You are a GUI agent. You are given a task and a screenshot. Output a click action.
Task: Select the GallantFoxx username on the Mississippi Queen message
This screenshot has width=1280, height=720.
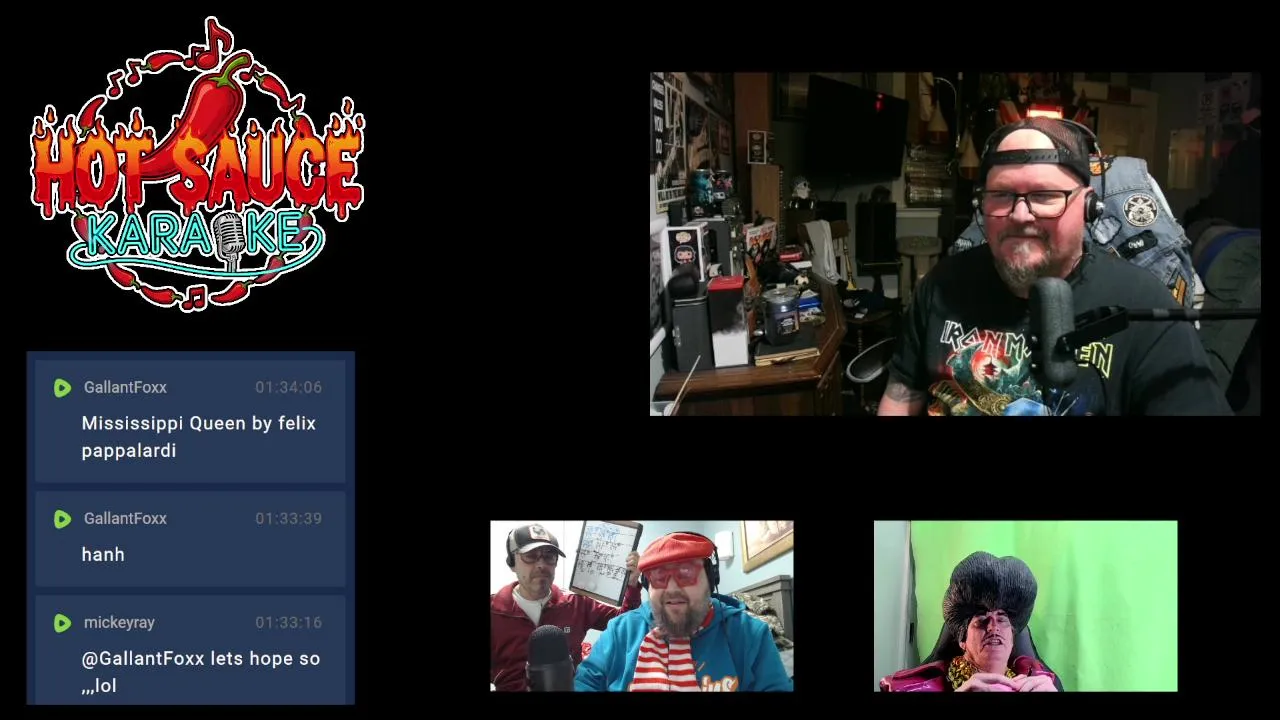click(x=125, y=387)
